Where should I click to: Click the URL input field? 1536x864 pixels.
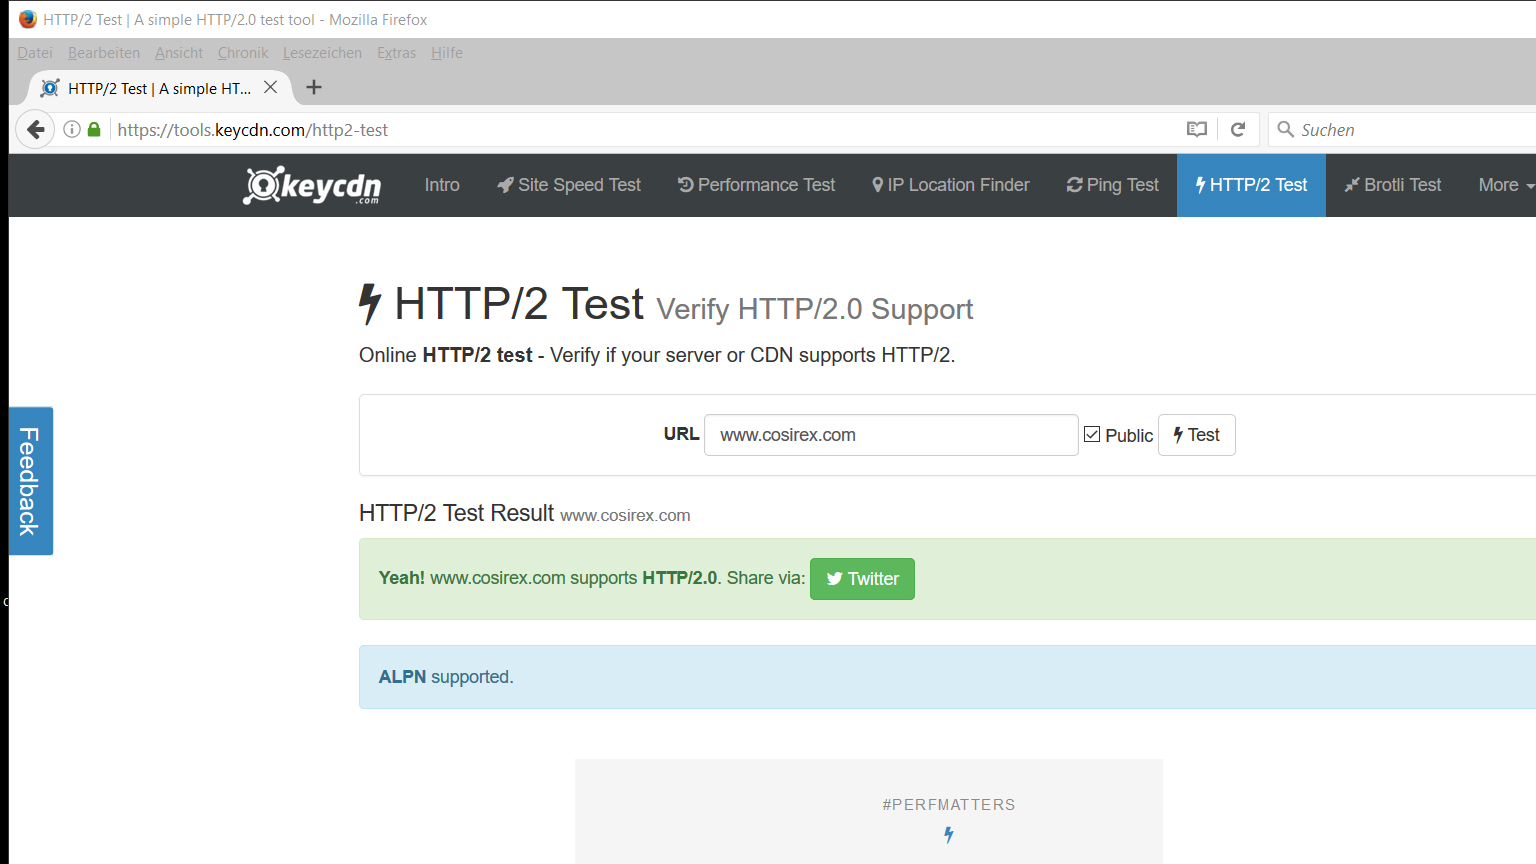point(891,435)
